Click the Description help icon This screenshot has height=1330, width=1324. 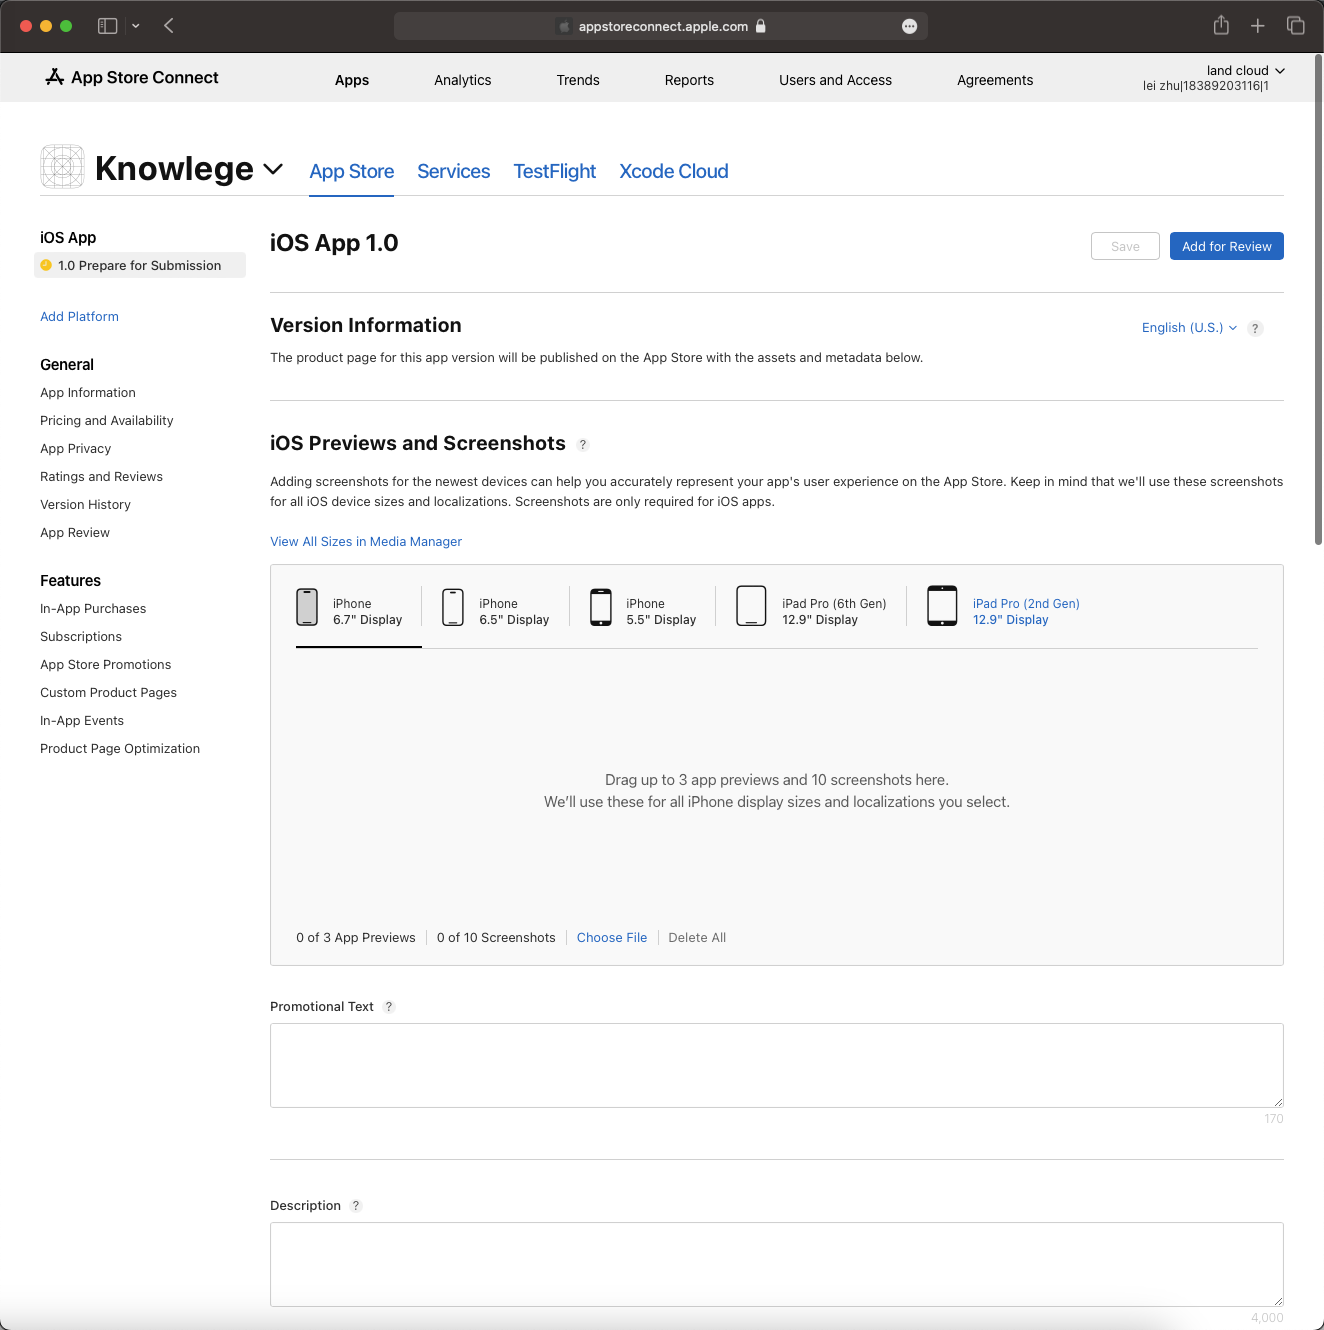tap(356, 1206)
